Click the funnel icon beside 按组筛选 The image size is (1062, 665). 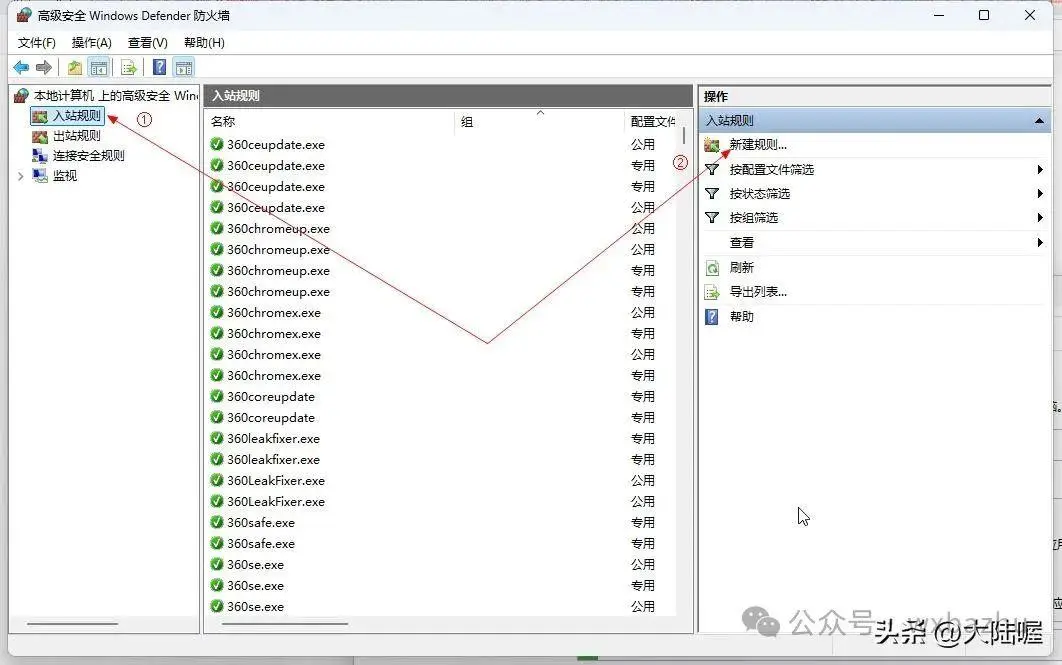712,218
